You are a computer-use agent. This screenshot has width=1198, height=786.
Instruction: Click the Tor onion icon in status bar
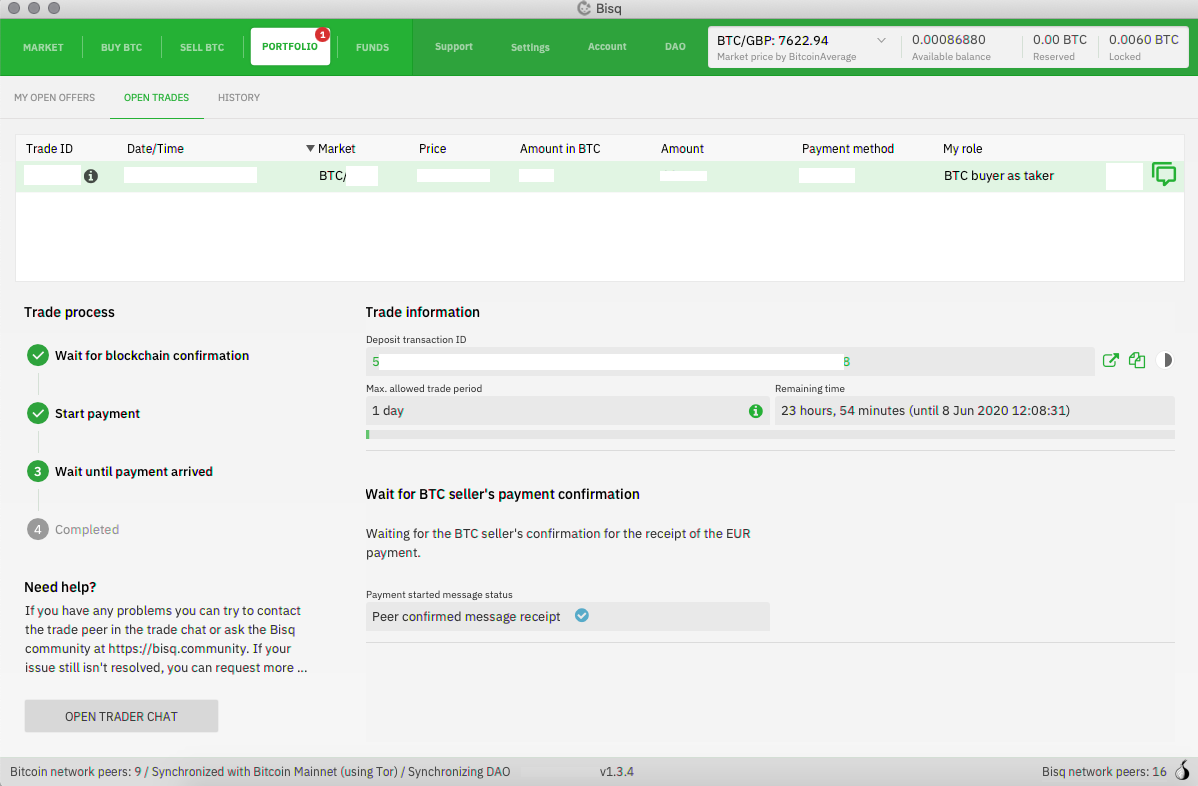point(1182,771)
